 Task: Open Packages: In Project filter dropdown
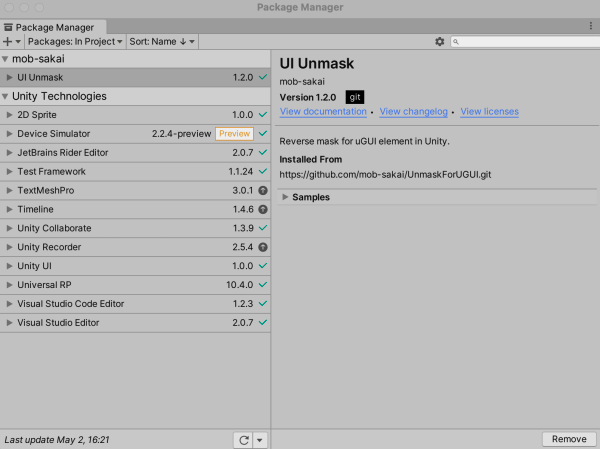pos(75,41)
